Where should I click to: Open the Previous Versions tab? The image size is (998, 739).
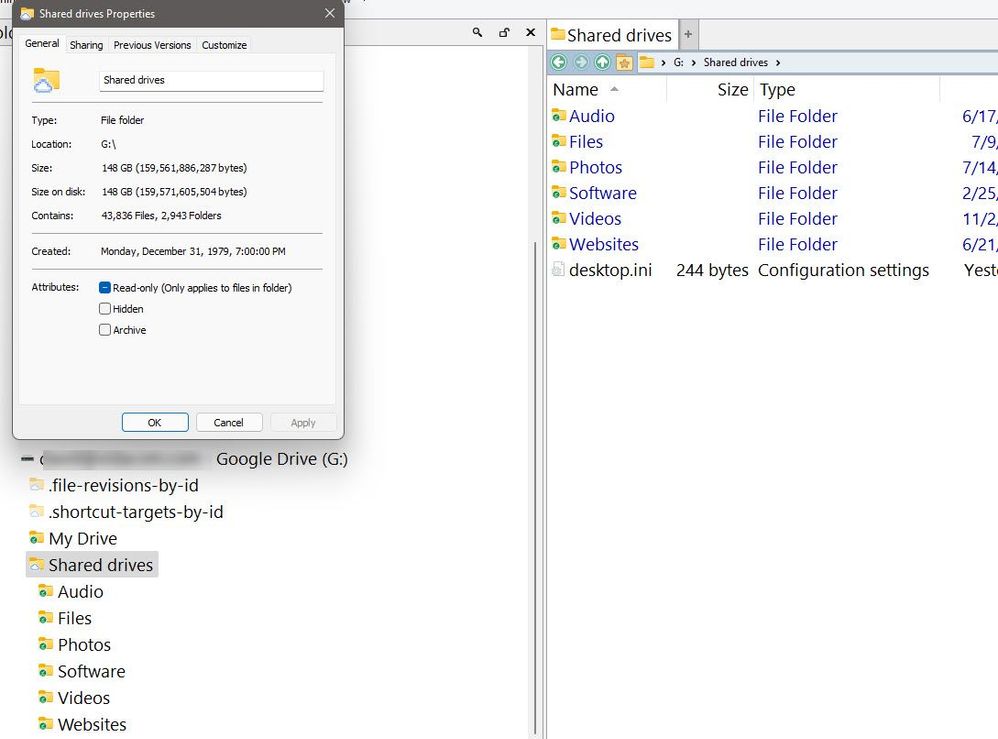click(152, 45)
